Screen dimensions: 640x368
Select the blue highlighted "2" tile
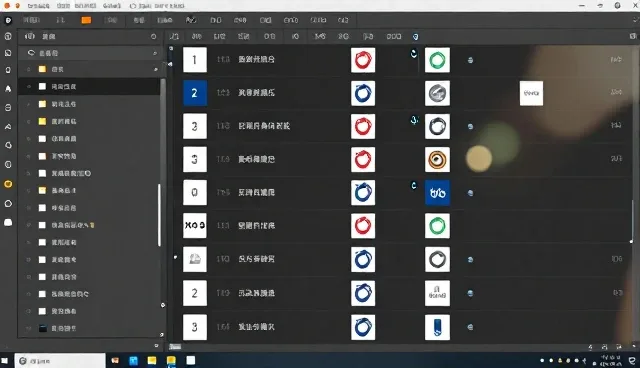click(x=195, y=93)
